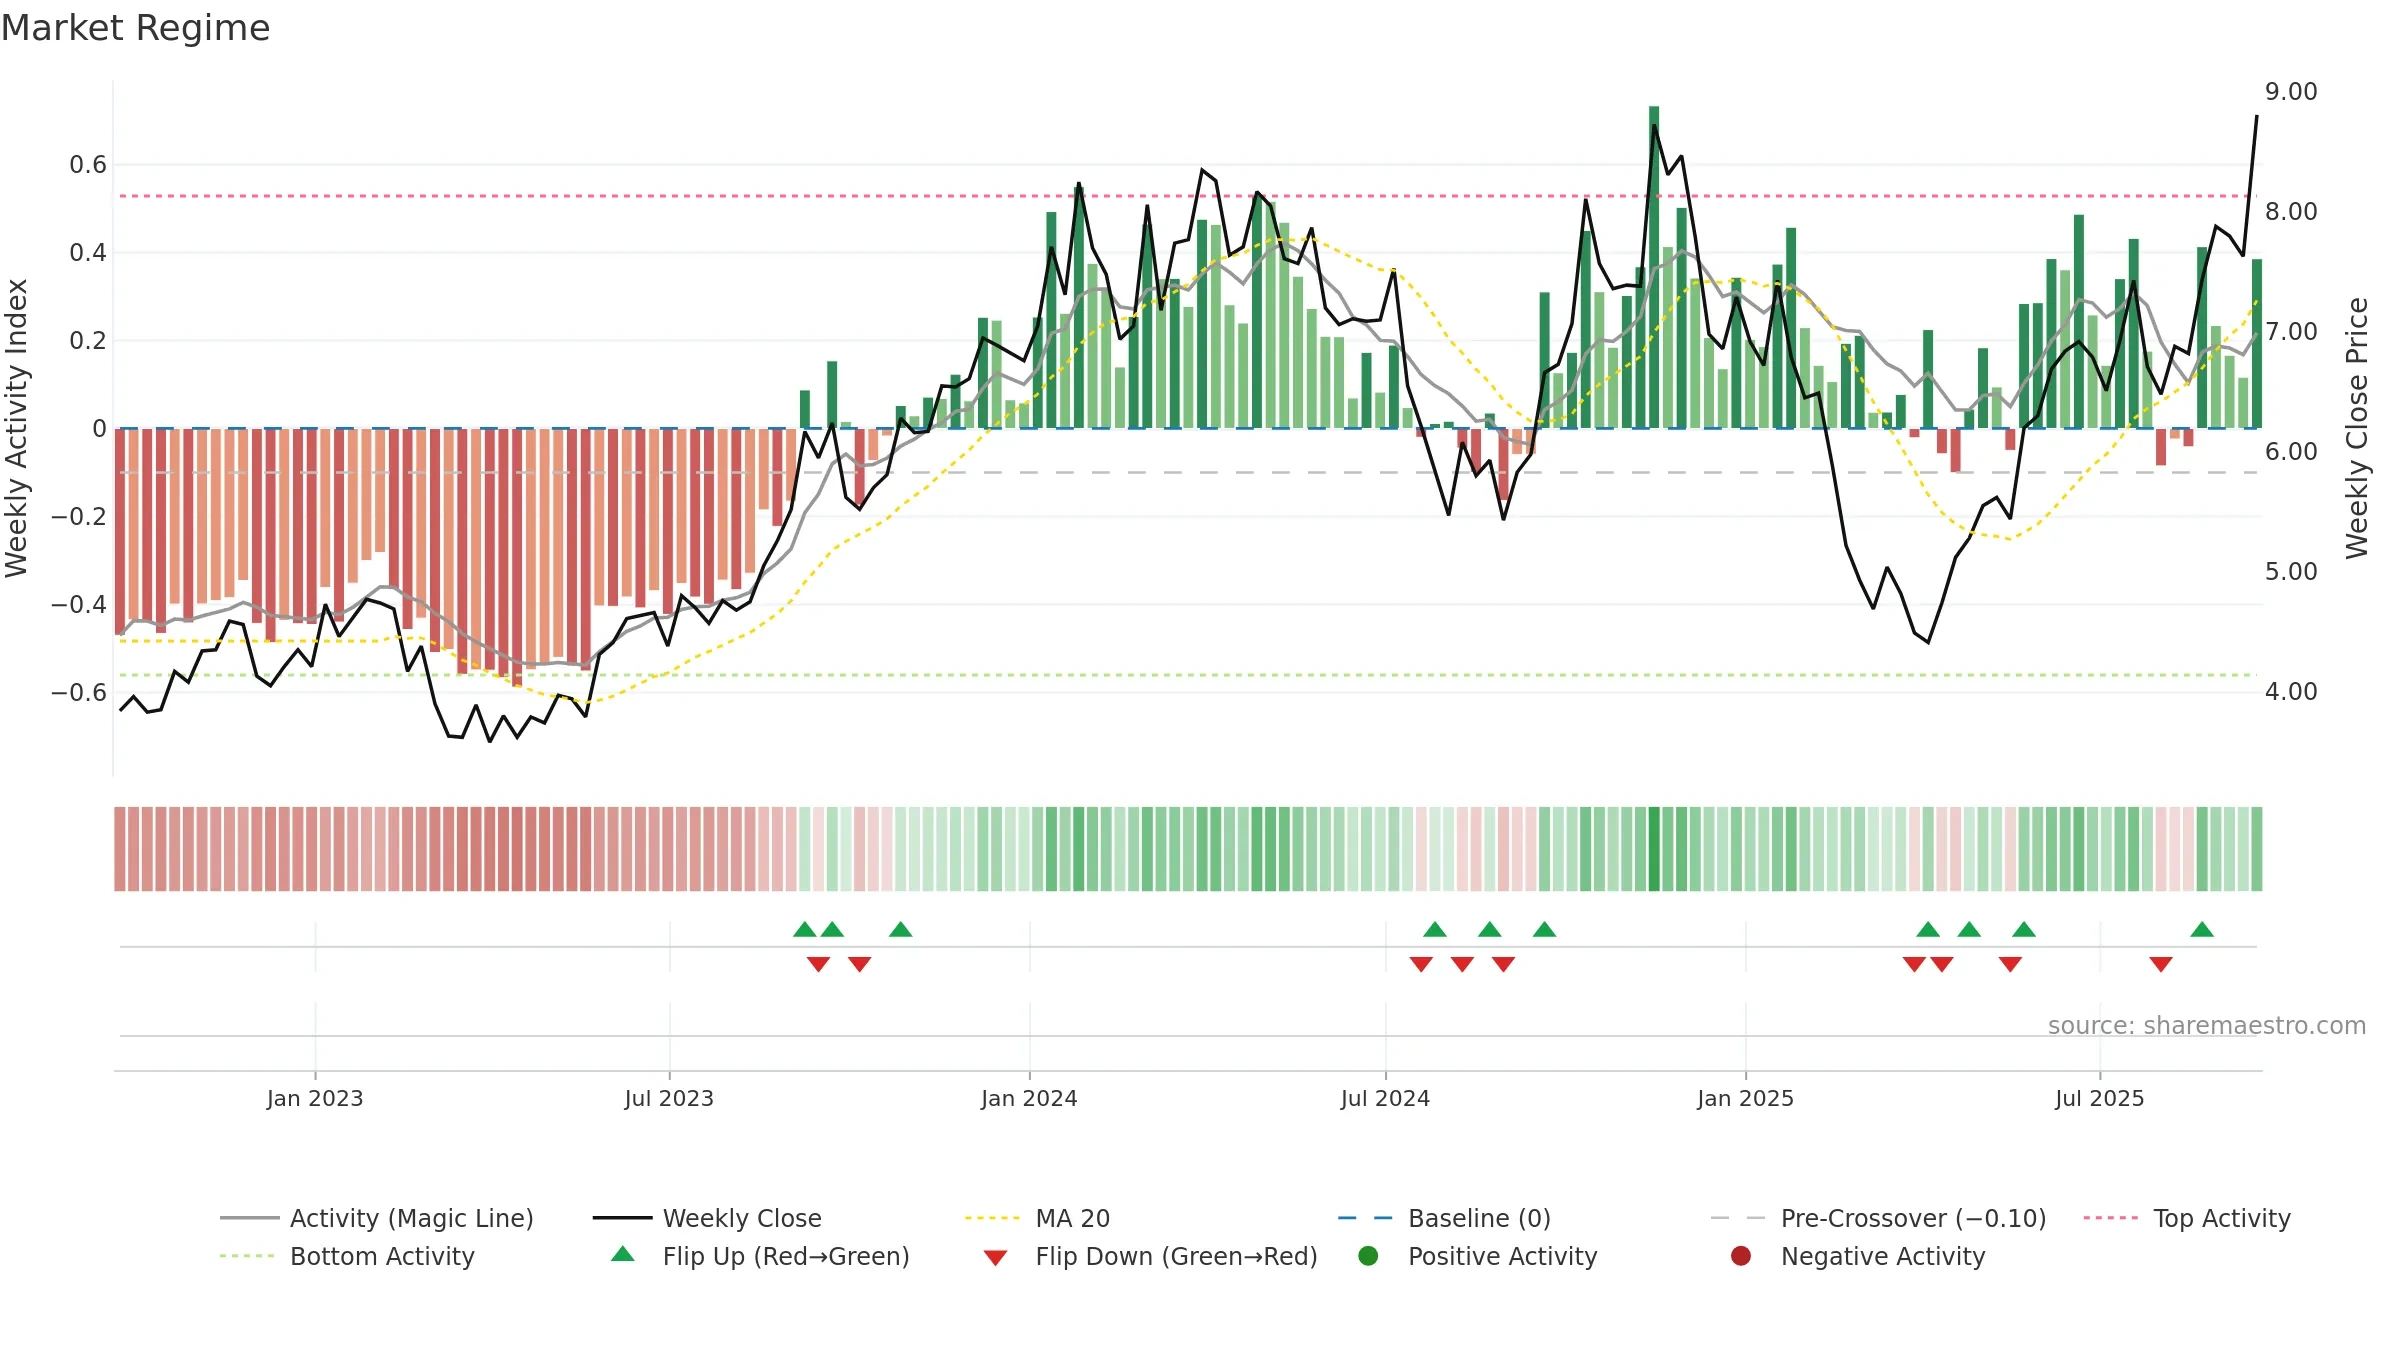The height and width of the screenshot is (1350, 2400).
Task: Click the last green flip-up marker after Jul 2025
Action: [2202, 929]
